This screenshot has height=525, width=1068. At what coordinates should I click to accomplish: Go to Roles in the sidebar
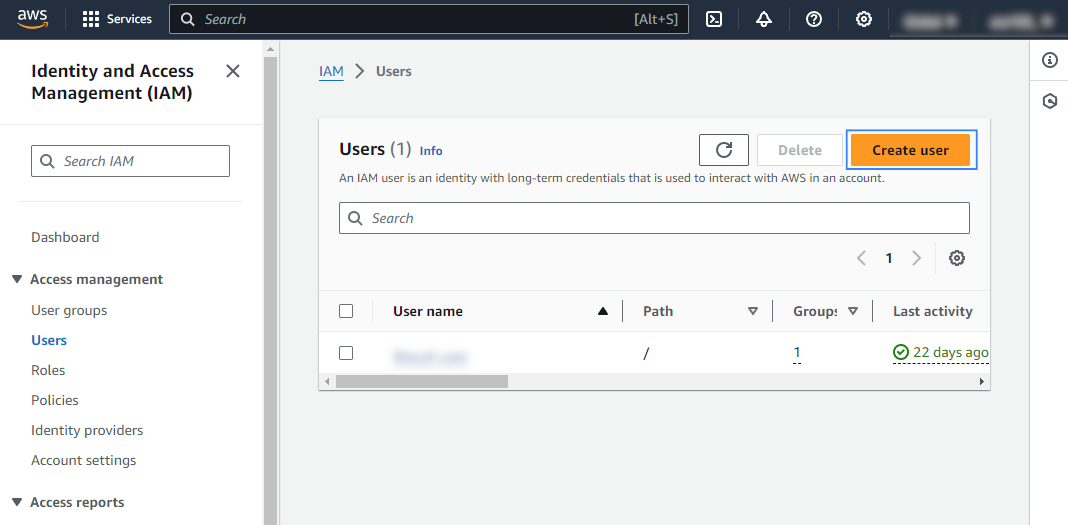pos(48,370)
